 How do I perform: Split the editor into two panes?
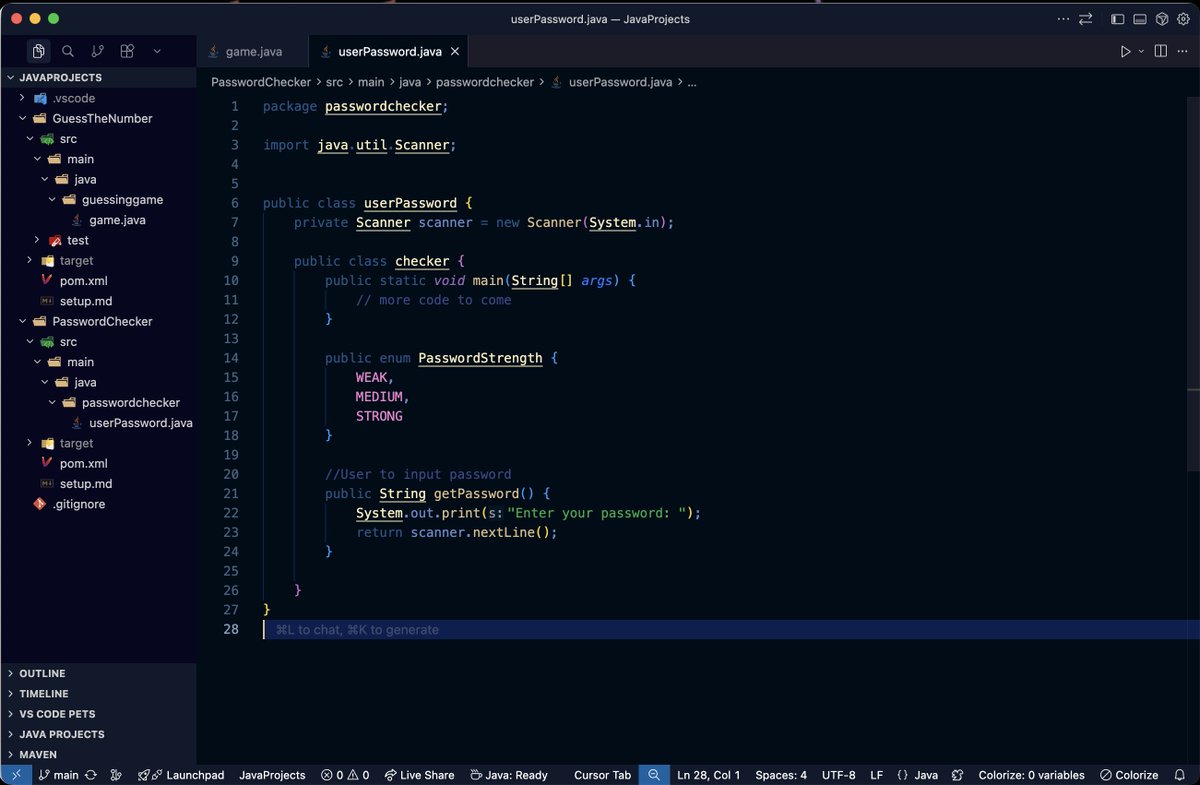[x=1159, y=51]
